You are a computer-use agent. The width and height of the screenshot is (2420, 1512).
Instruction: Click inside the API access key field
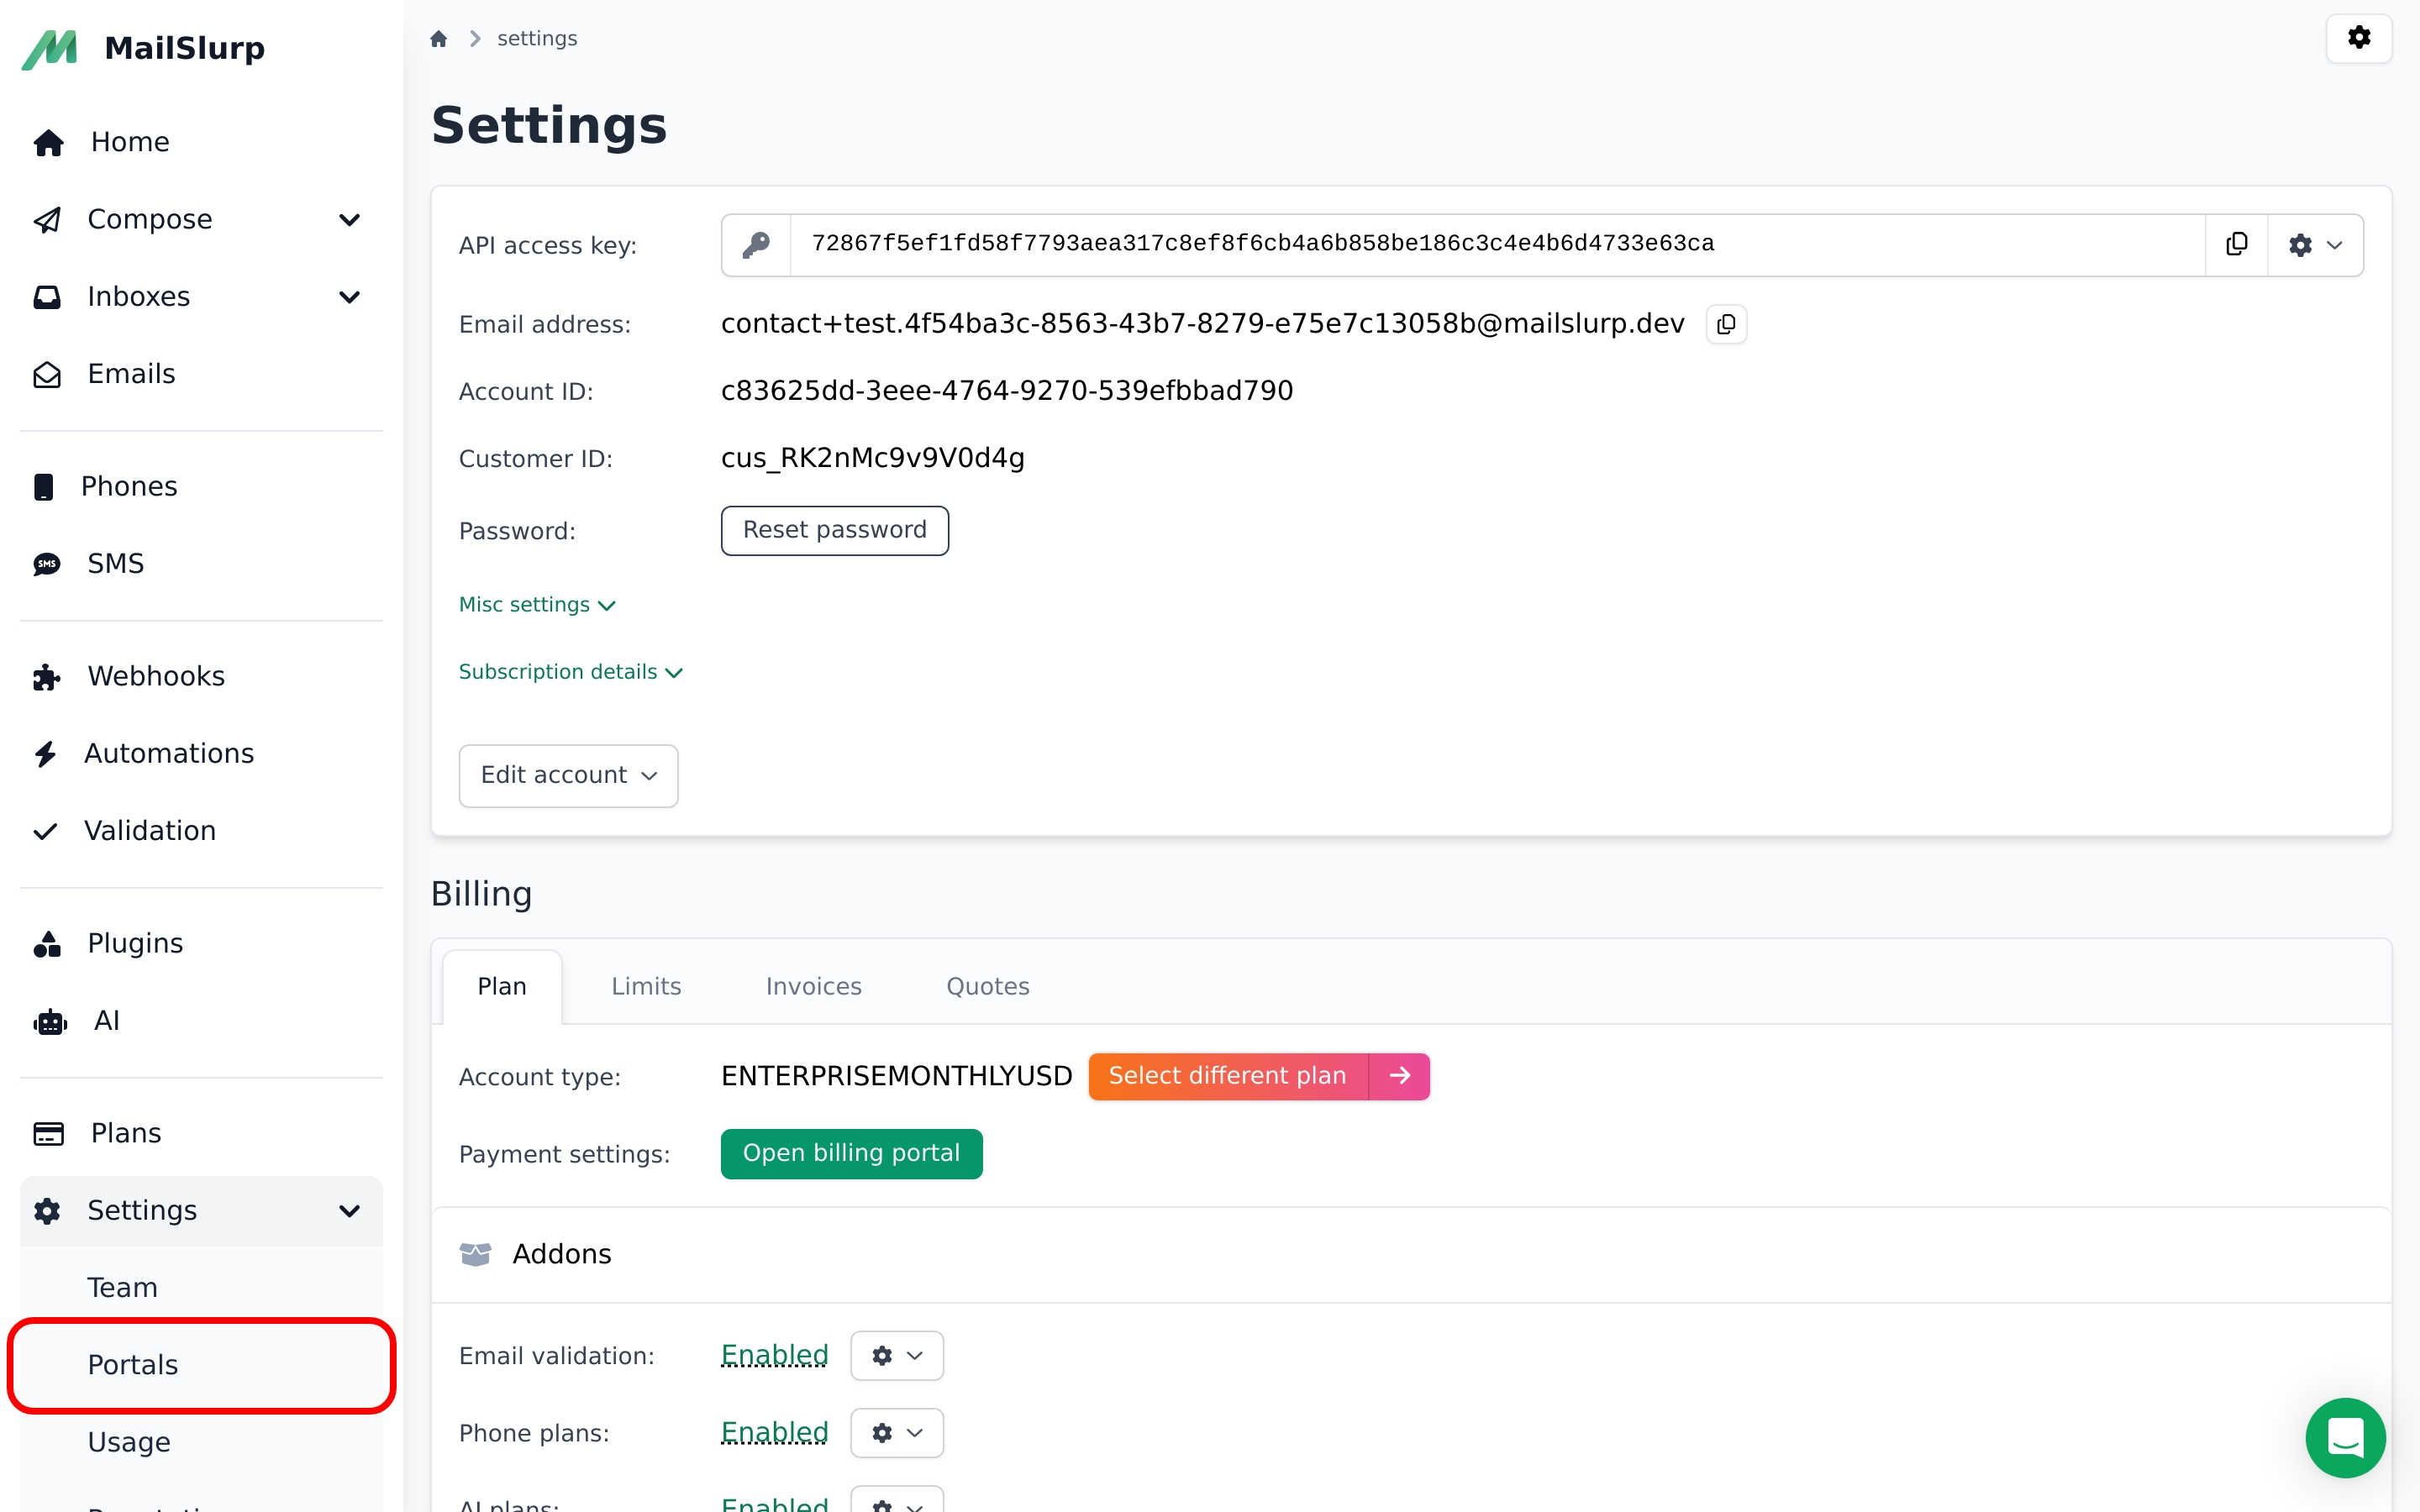1497,245
